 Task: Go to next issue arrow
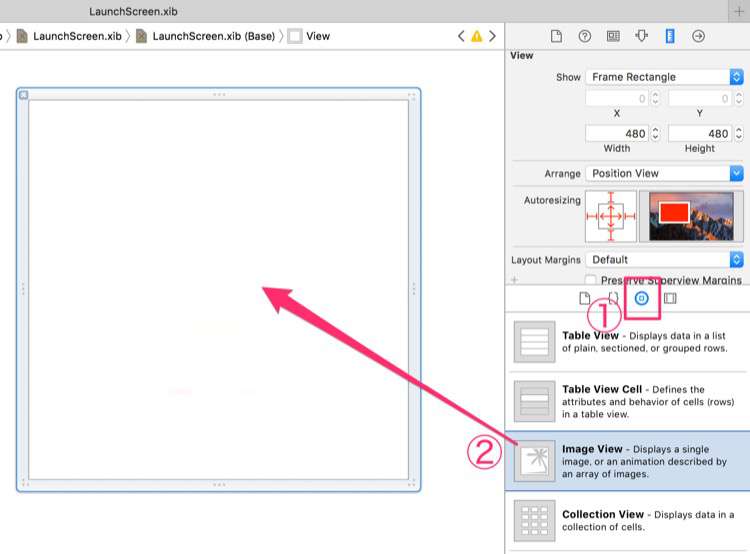tap(492, 36)
